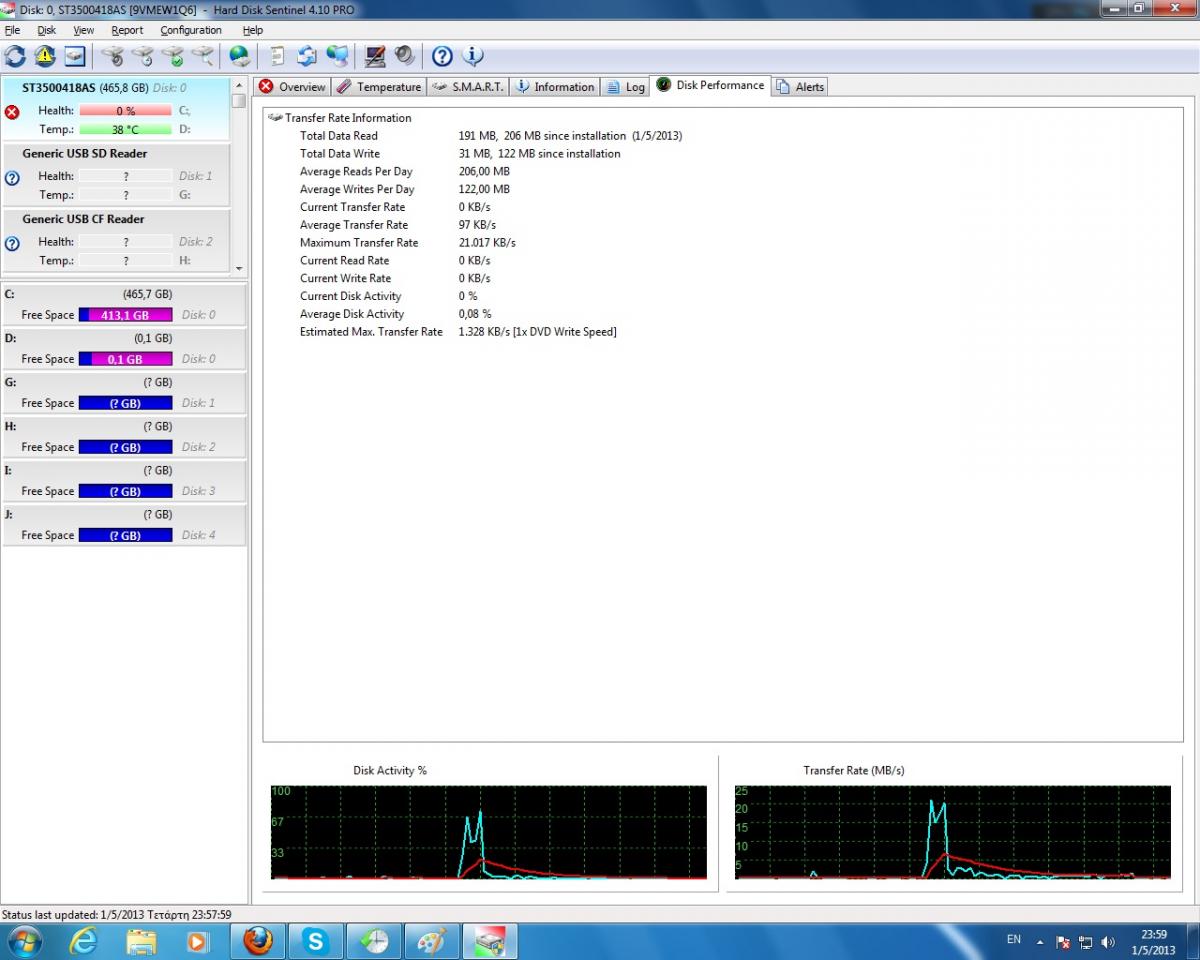Click the Refresh disk information toolbar icon
This screenshot has width=1200, height=960.
click(x=15, y=56)
